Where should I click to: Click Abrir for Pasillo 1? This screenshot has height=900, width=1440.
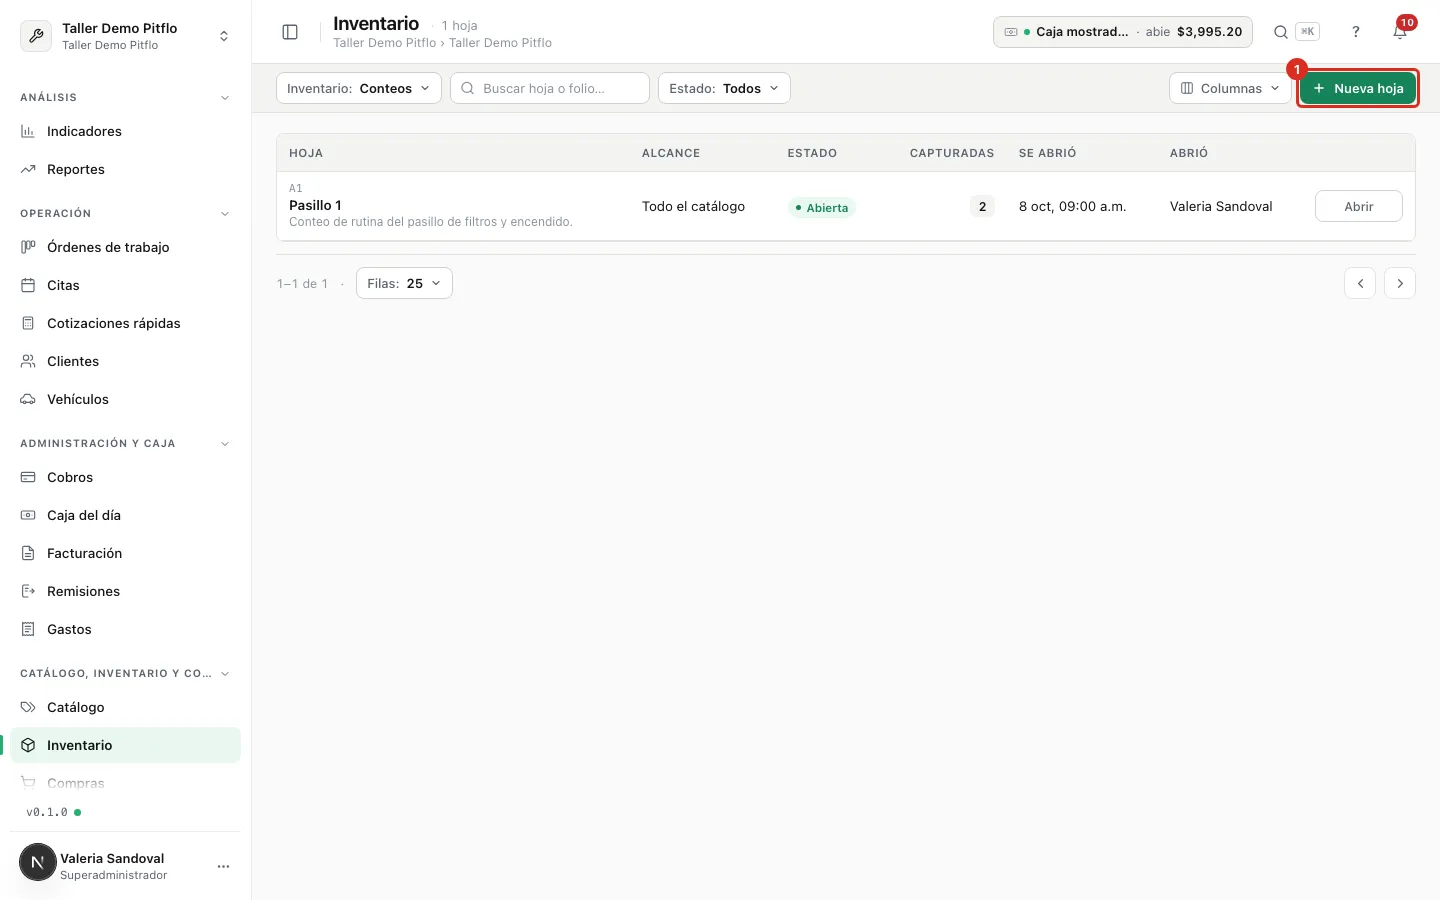(x=1358, y=206)
